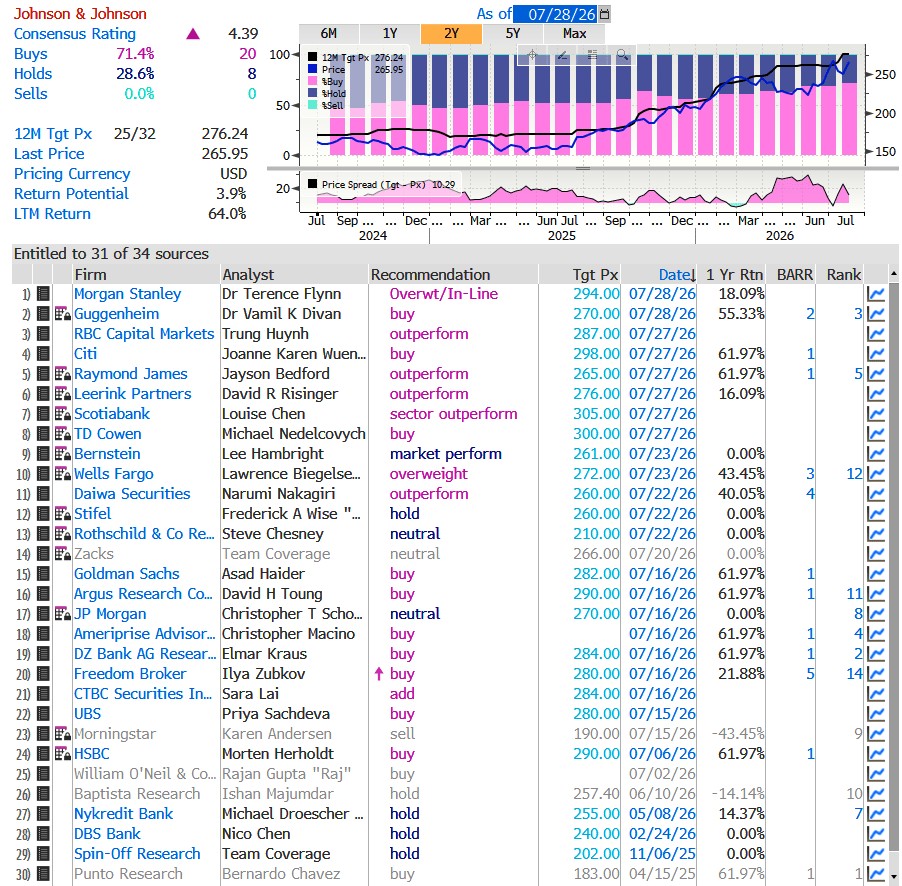The height and width of the screenshot is (886, 902).
Task: Switch chart range to 1Y
Action: point(390,34)
